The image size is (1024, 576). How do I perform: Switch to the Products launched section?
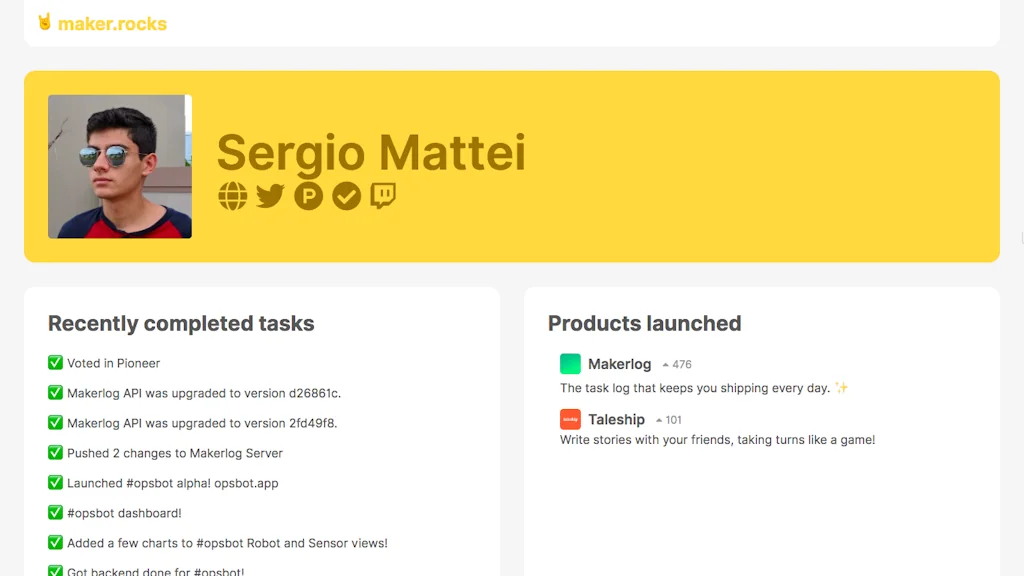click(x=644, y=323)
